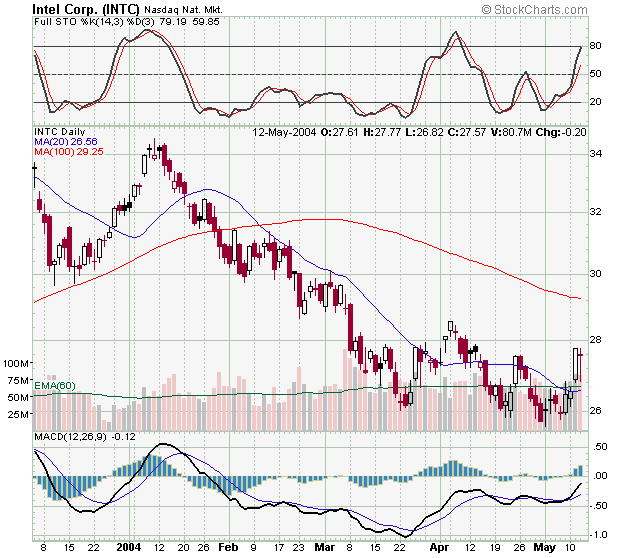Click date label 8 right after Mar
This screenshot has width=620, height=558.
pyautogui.click(x=349, y=547)
